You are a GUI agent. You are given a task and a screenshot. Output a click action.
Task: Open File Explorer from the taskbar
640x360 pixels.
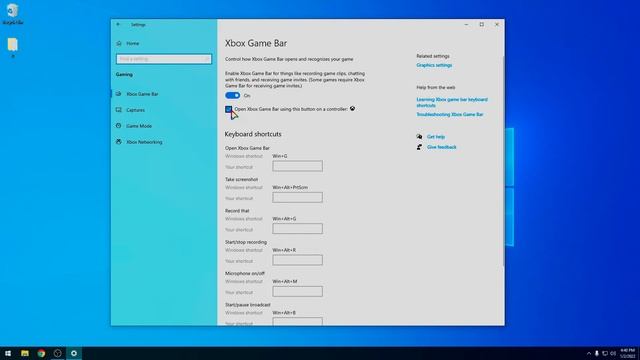coord(25,353)
